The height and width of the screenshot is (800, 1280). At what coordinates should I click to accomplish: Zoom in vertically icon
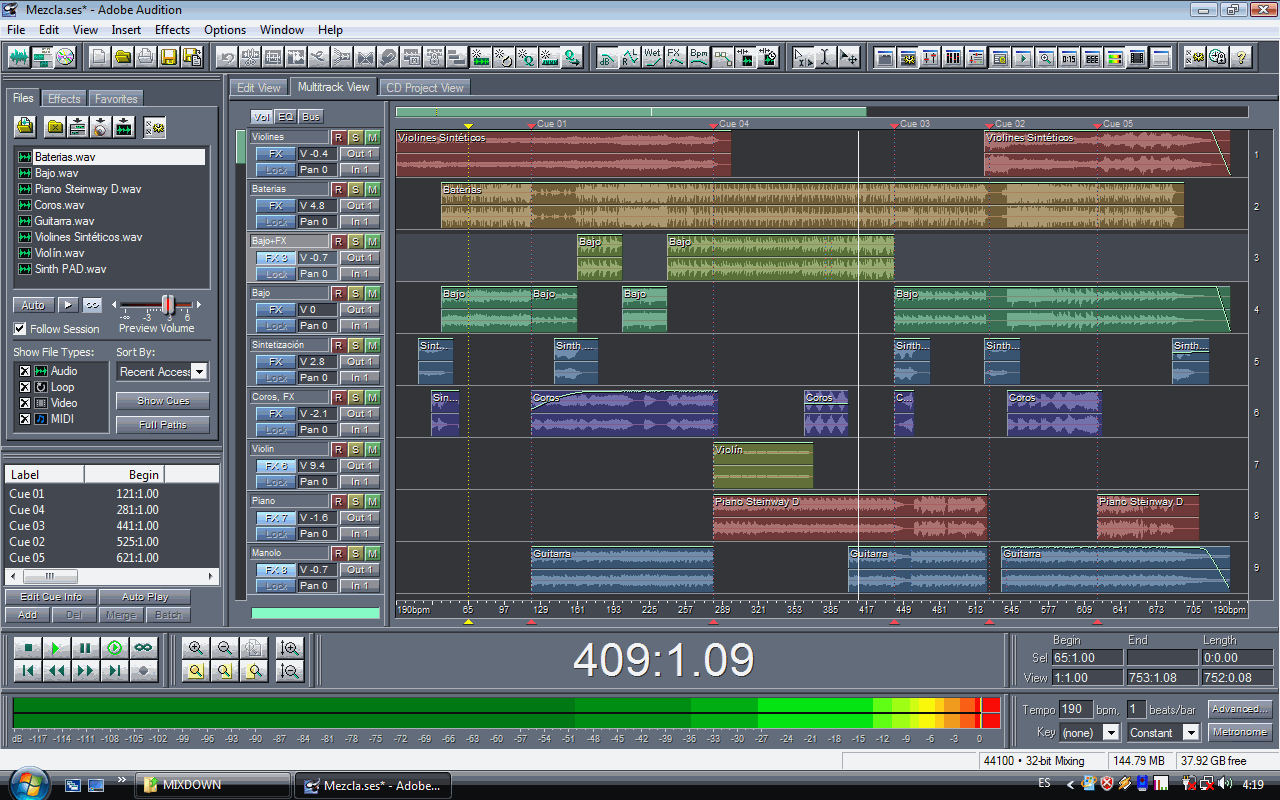click(x=290, y=648)
